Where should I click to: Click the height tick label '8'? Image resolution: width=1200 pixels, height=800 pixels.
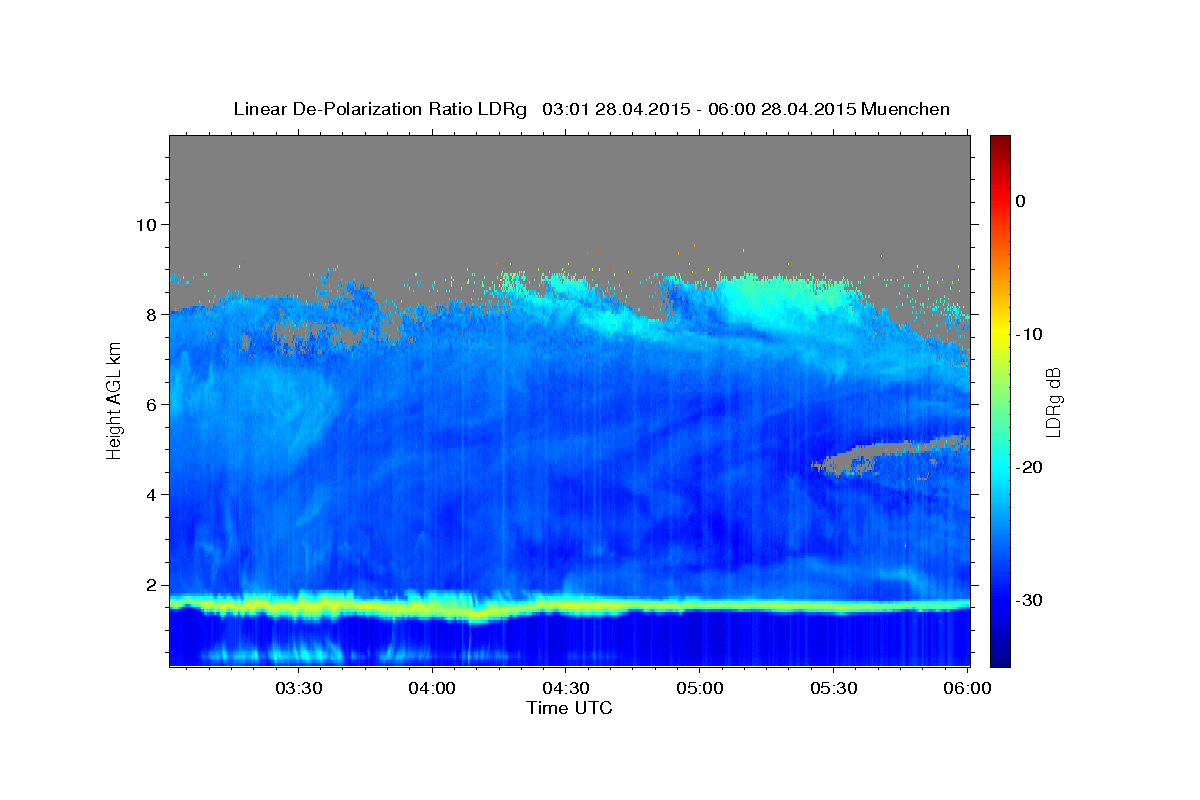point(152,314)
